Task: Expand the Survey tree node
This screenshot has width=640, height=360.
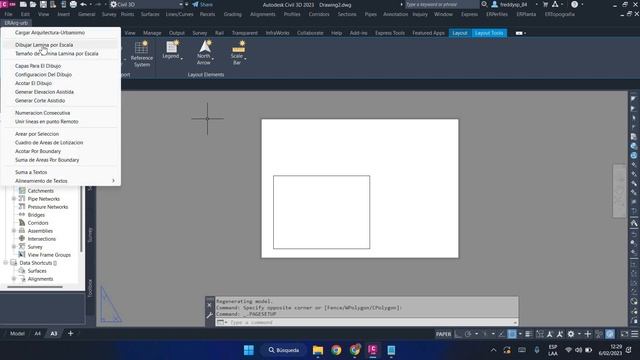Action: pyautogui.click(x=14, y=247)
